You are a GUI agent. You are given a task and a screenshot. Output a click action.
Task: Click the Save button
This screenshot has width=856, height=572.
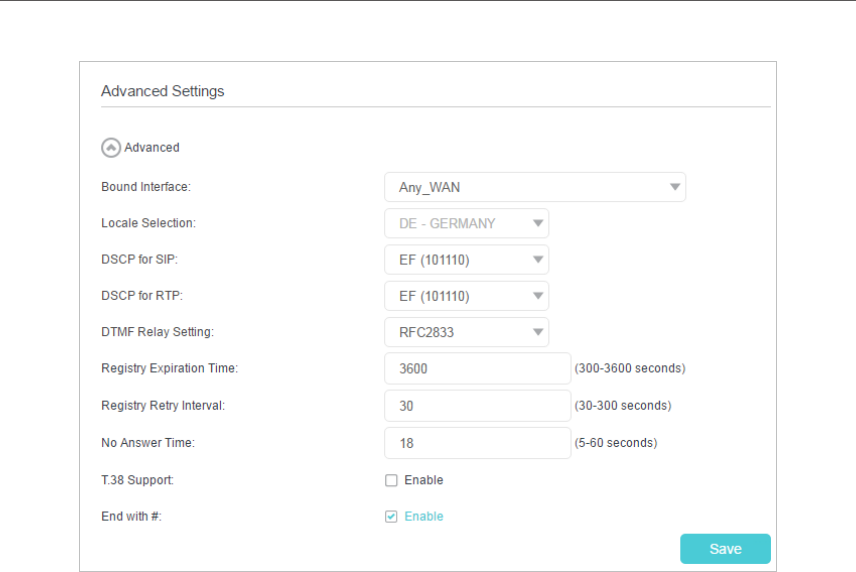(x=725, y=549)
